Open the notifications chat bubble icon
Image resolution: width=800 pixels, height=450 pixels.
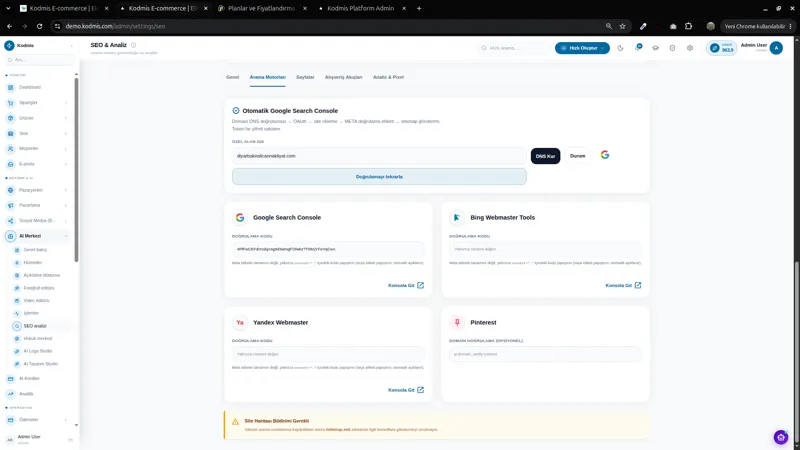point(638,47)
